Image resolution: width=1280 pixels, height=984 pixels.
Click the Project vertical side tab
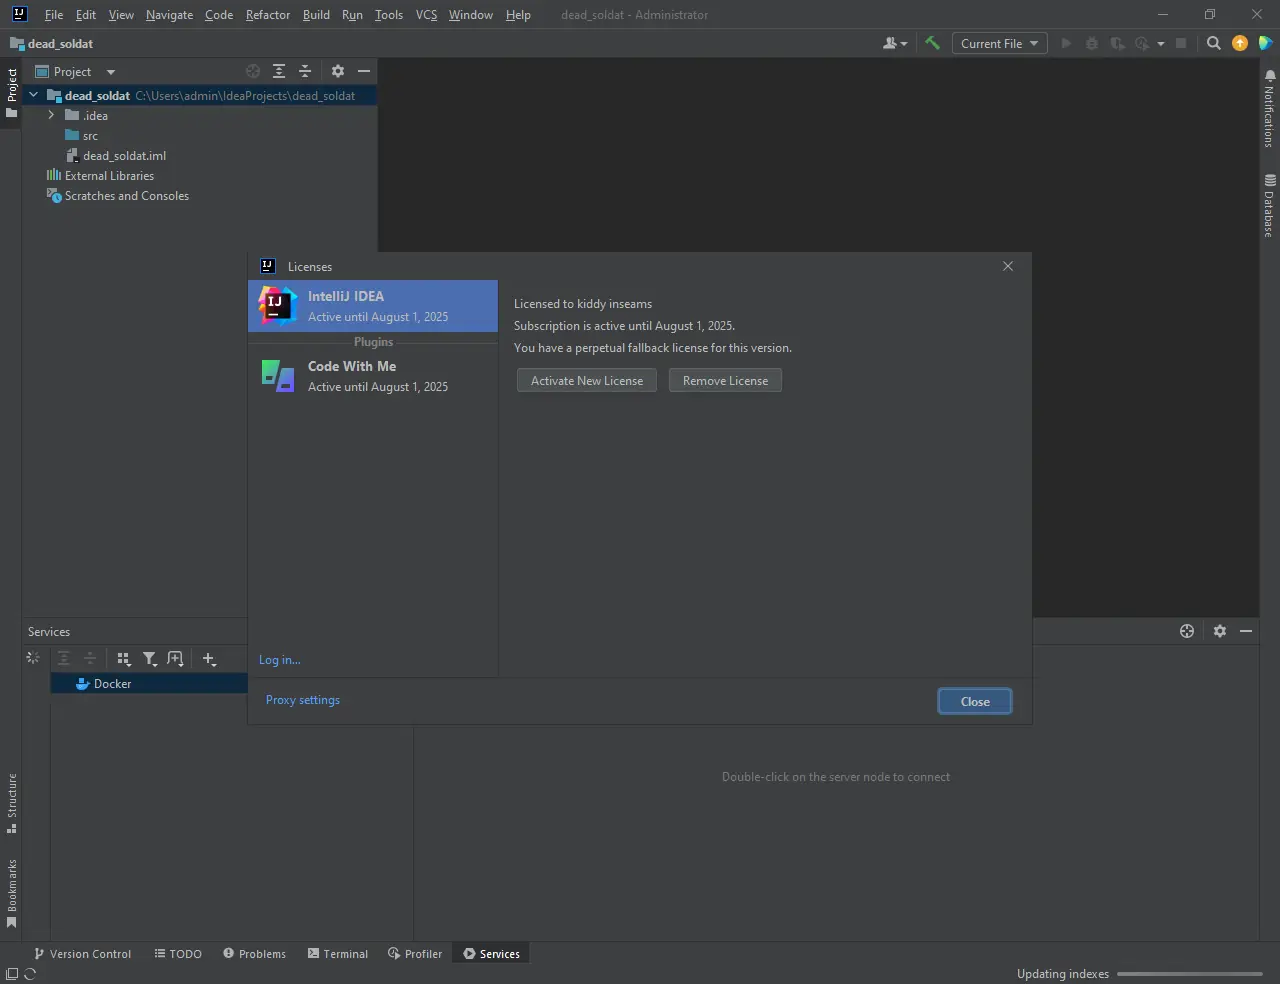tap(12, 92)
